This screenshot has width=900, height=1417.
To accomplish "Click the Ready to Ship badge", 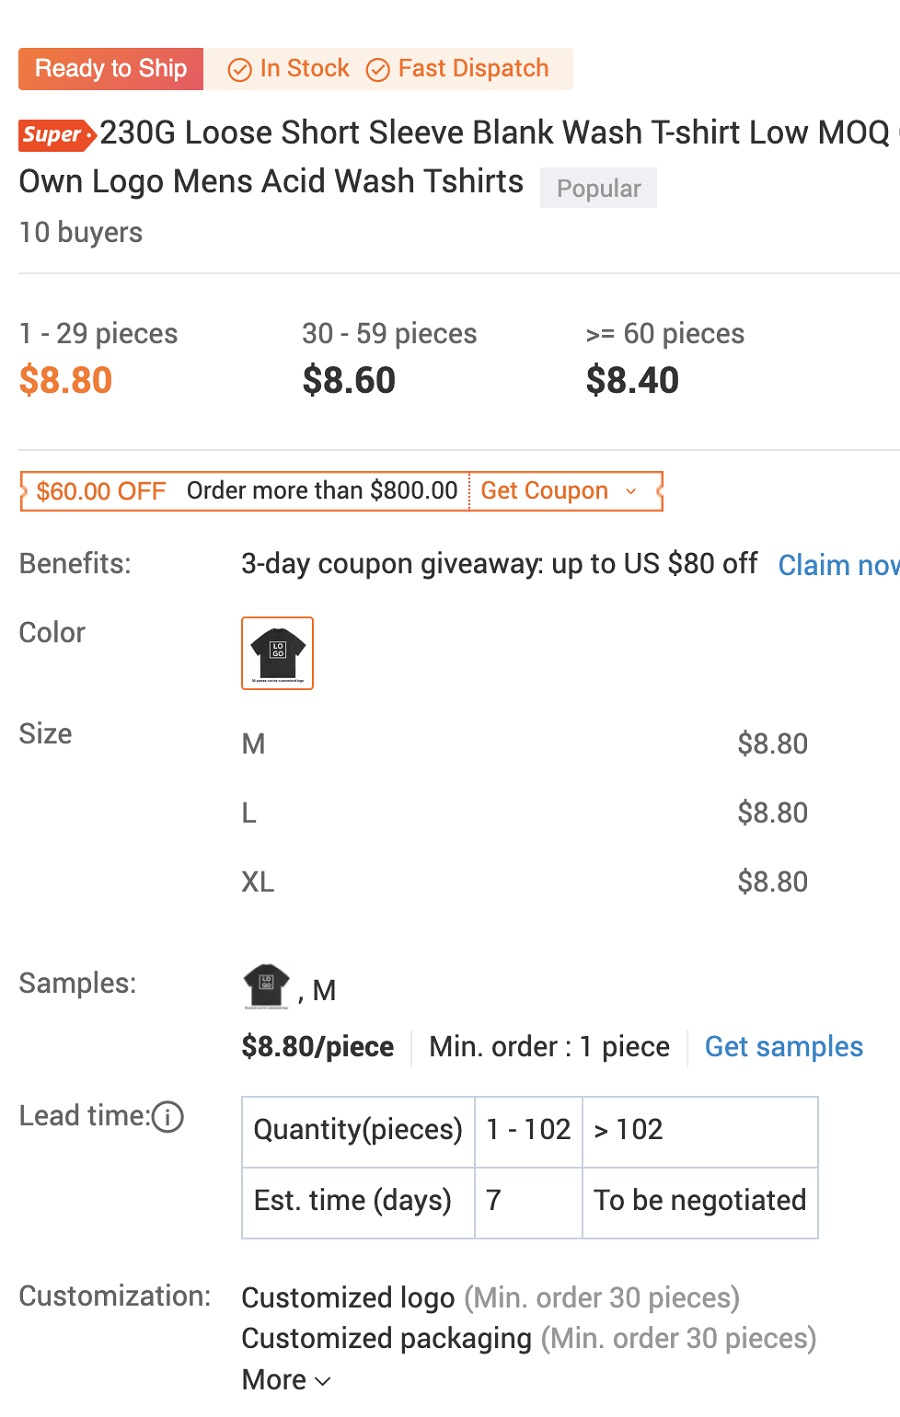I will [110, 69].
